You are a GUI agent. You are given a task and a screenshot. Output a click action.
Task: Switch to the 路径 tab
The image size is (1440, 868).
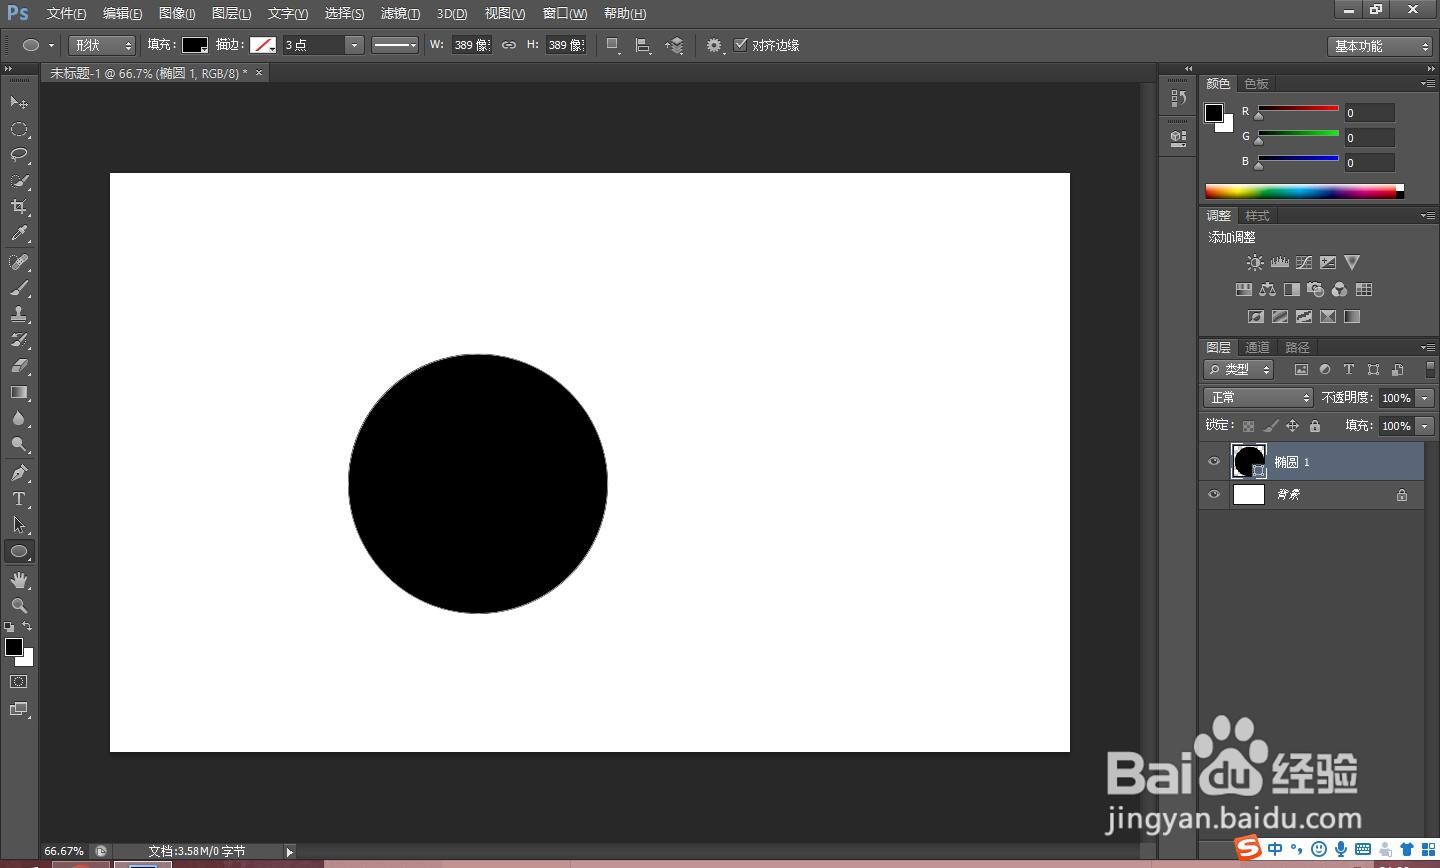pyautogui.click(x=1297, y=348)
